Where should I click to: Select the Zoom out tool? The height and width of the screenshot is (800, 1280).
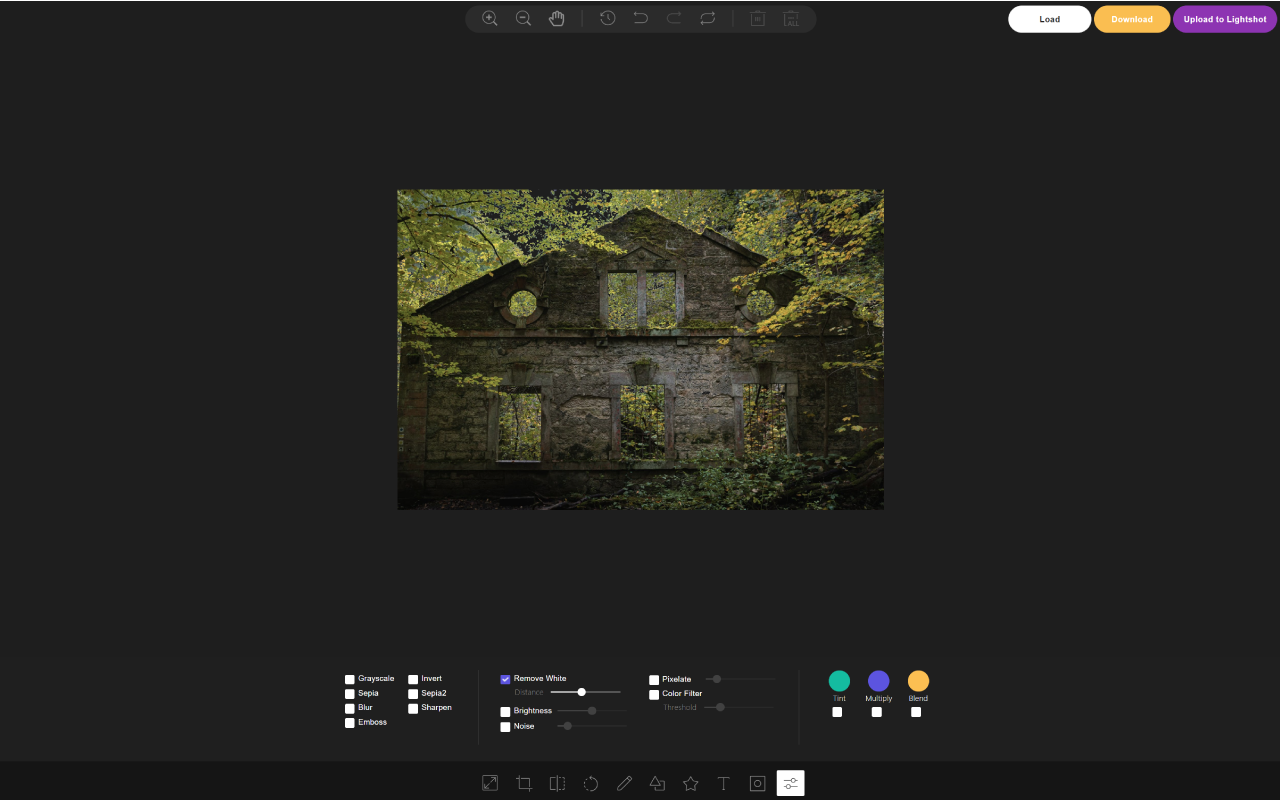523,18
